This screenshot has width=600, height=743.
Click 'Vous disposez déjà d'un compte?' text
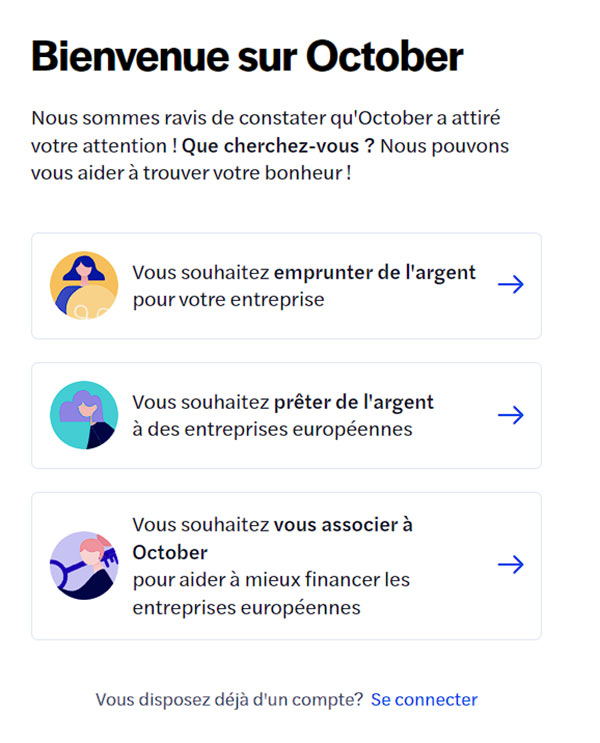coord(229,699)
